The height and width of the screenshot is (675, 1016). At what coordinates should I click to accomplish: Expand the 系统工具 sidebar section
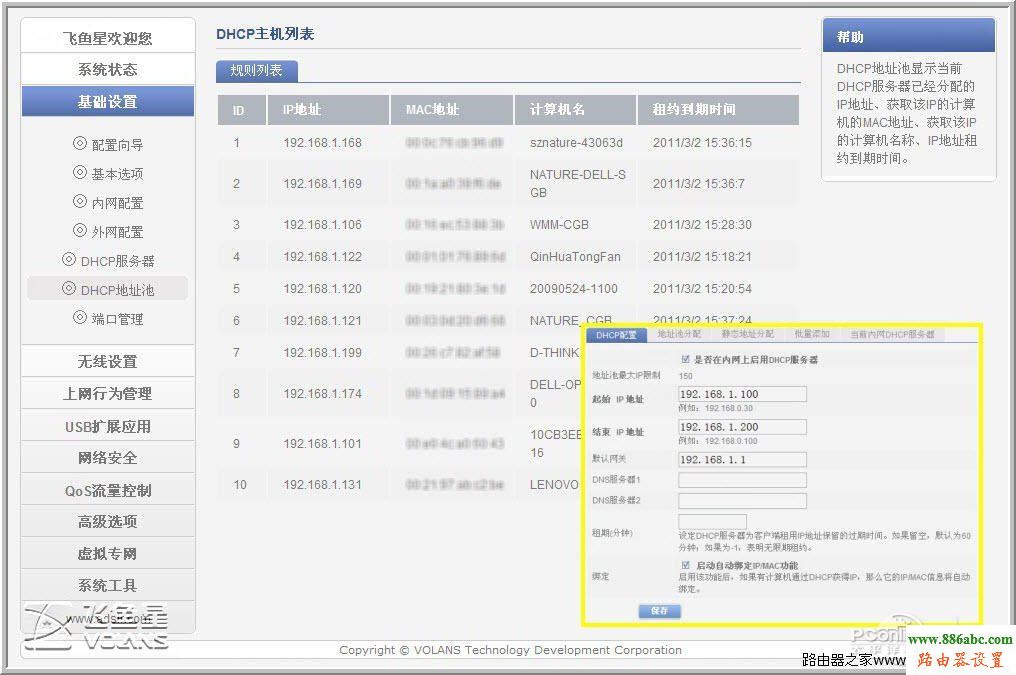[107, 585]
